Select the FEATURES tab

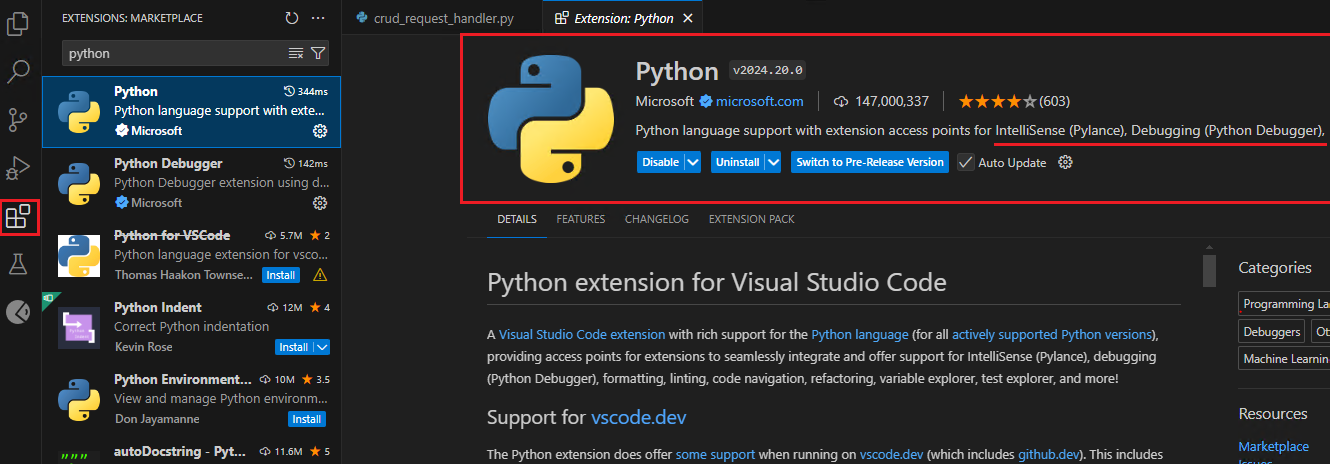tap(581, 219)
